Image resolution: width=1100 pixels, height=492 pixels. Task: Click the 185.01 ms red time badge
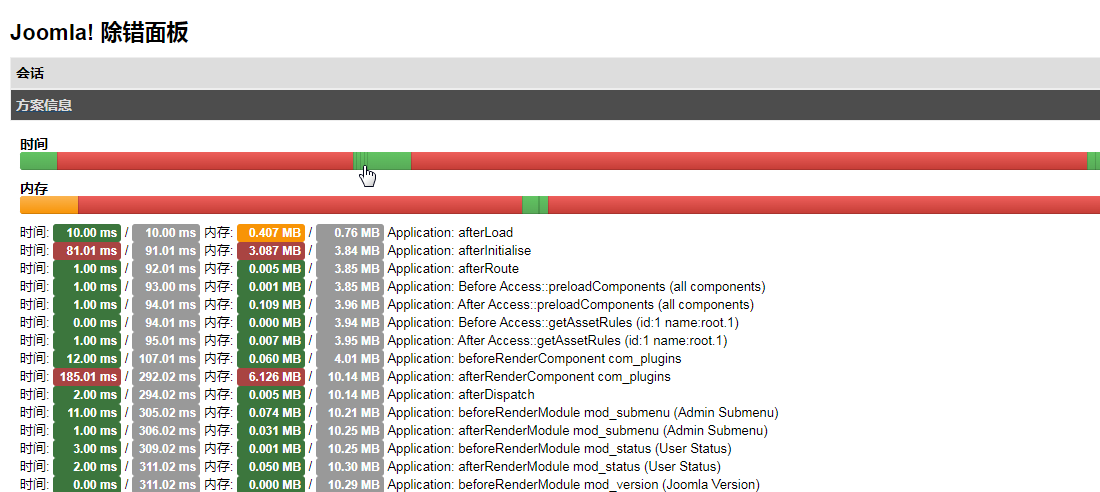coord(87,377)
